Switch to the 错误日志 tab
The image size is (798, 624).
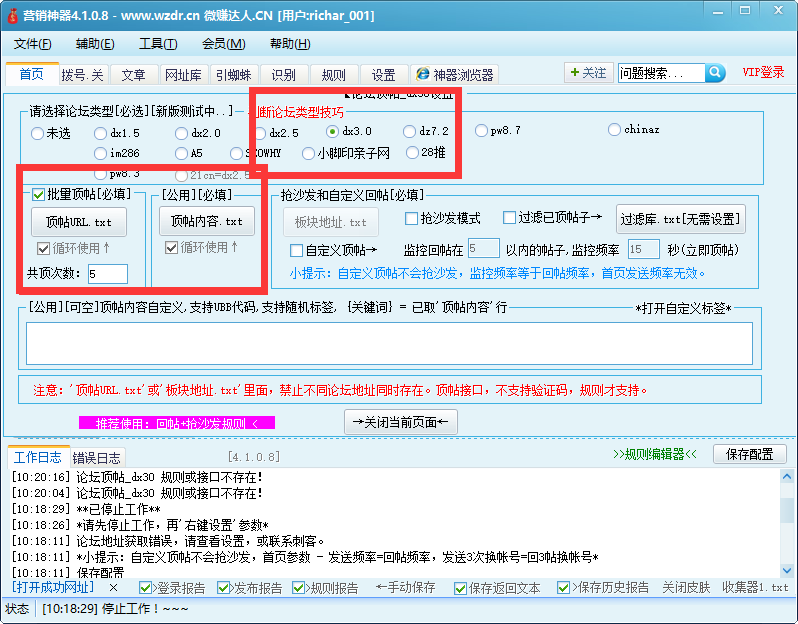click(x=97, y=457)
